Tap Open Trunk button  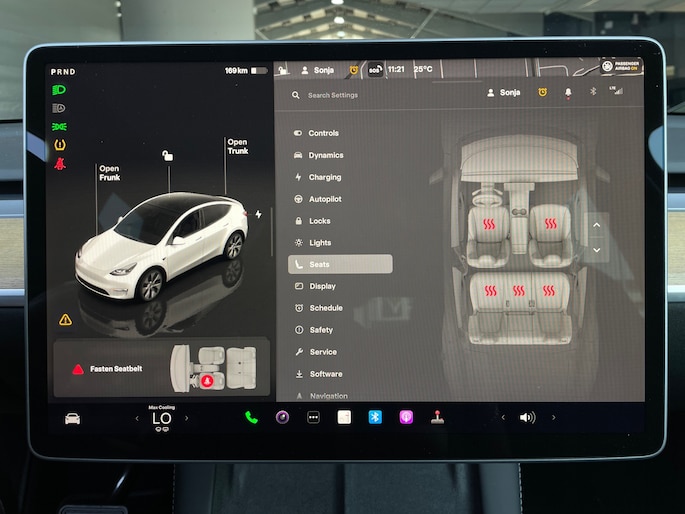tap(238, 146)
